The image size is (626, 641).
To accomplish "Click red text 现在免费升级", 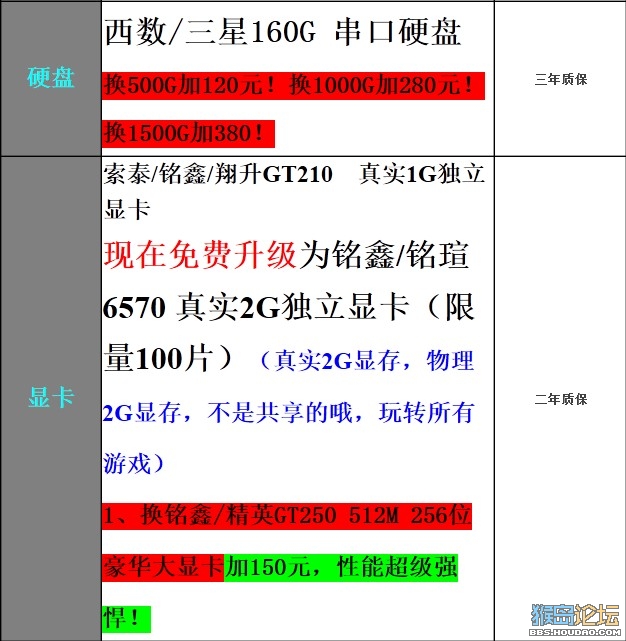I will pyautogui.click(x=200, y=255).
